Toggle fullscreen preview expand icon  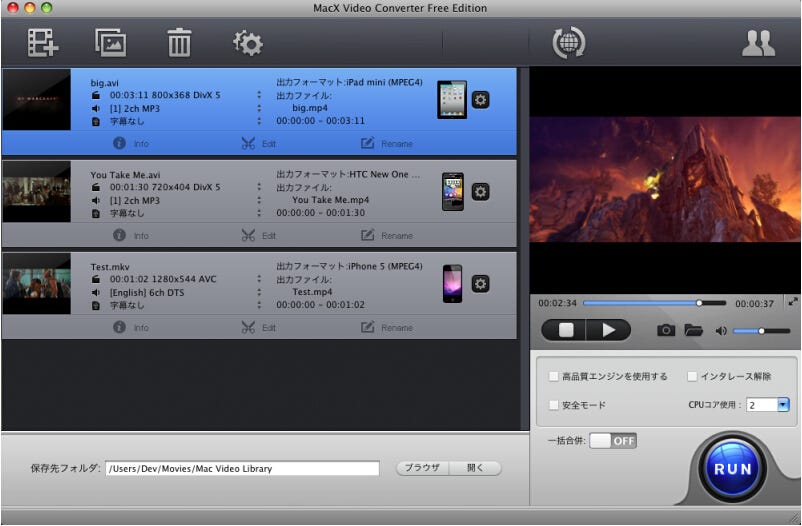[793, 302]
